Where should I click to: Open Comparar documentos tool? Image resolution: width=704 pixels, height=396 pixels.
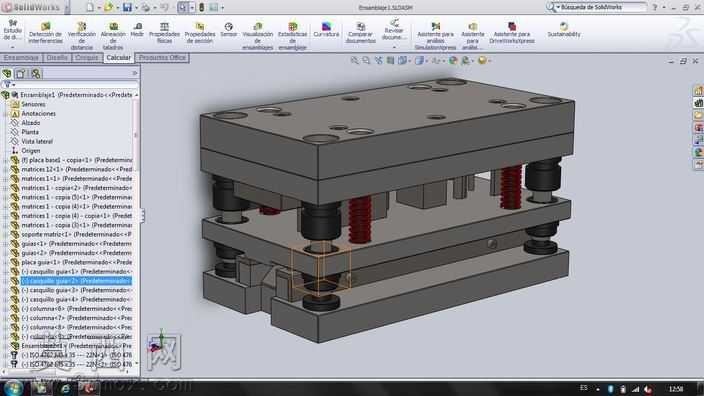pos(361,32)
